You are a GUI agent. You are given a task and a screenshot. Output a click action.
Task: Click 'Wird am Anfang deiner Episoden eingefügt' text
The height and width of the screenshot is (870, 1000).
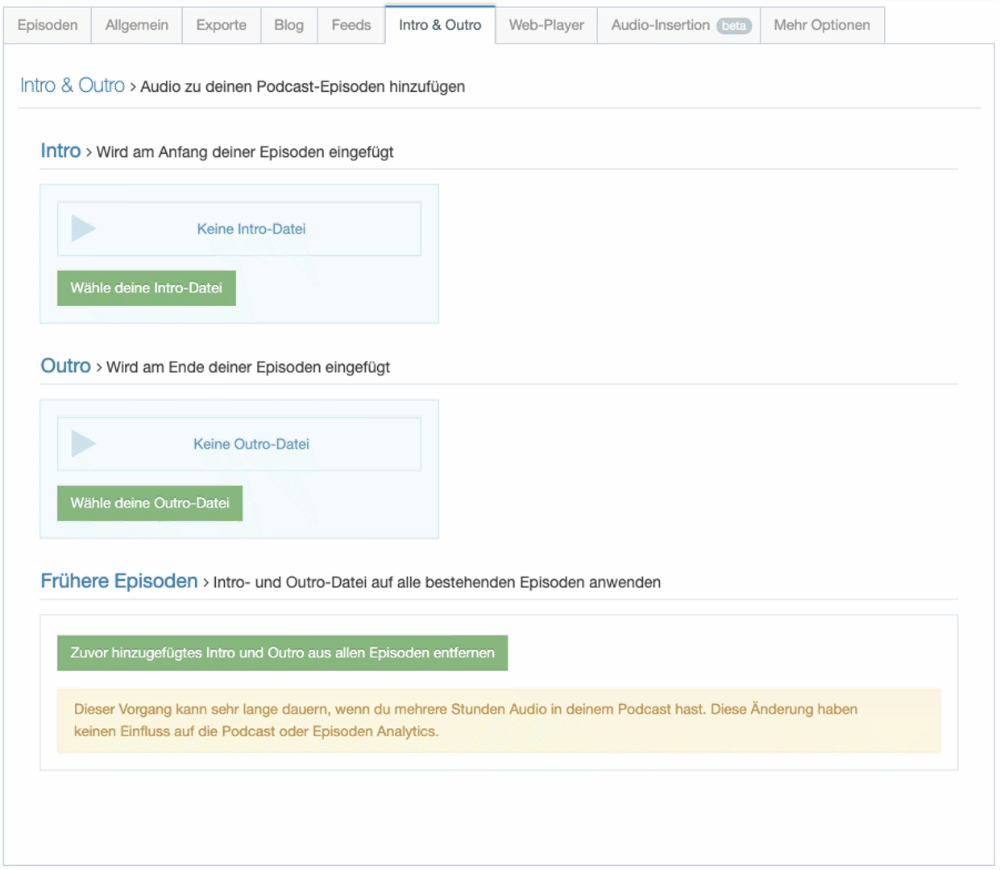coord(245,152)
